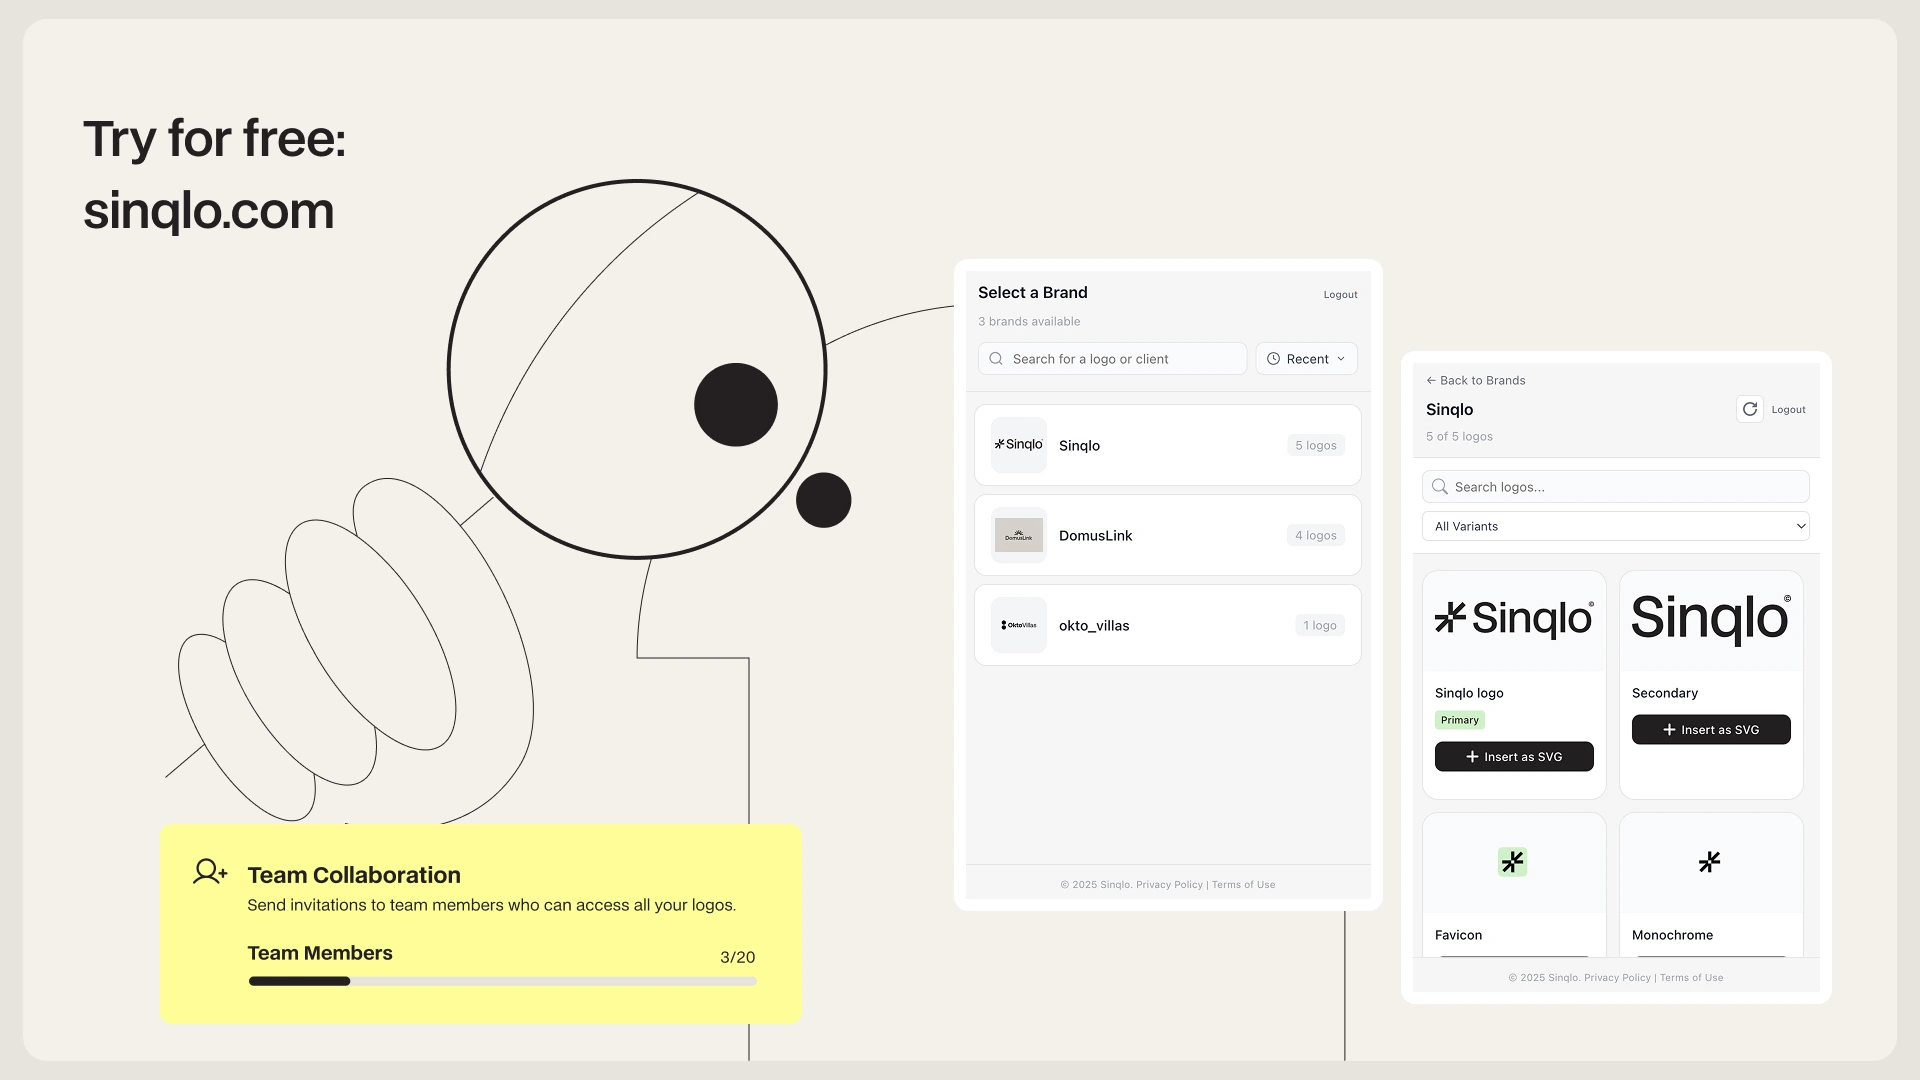1920x1080 pixels.
Task: Click the refresh icon next to Logout
Action: pos(1749,409)
